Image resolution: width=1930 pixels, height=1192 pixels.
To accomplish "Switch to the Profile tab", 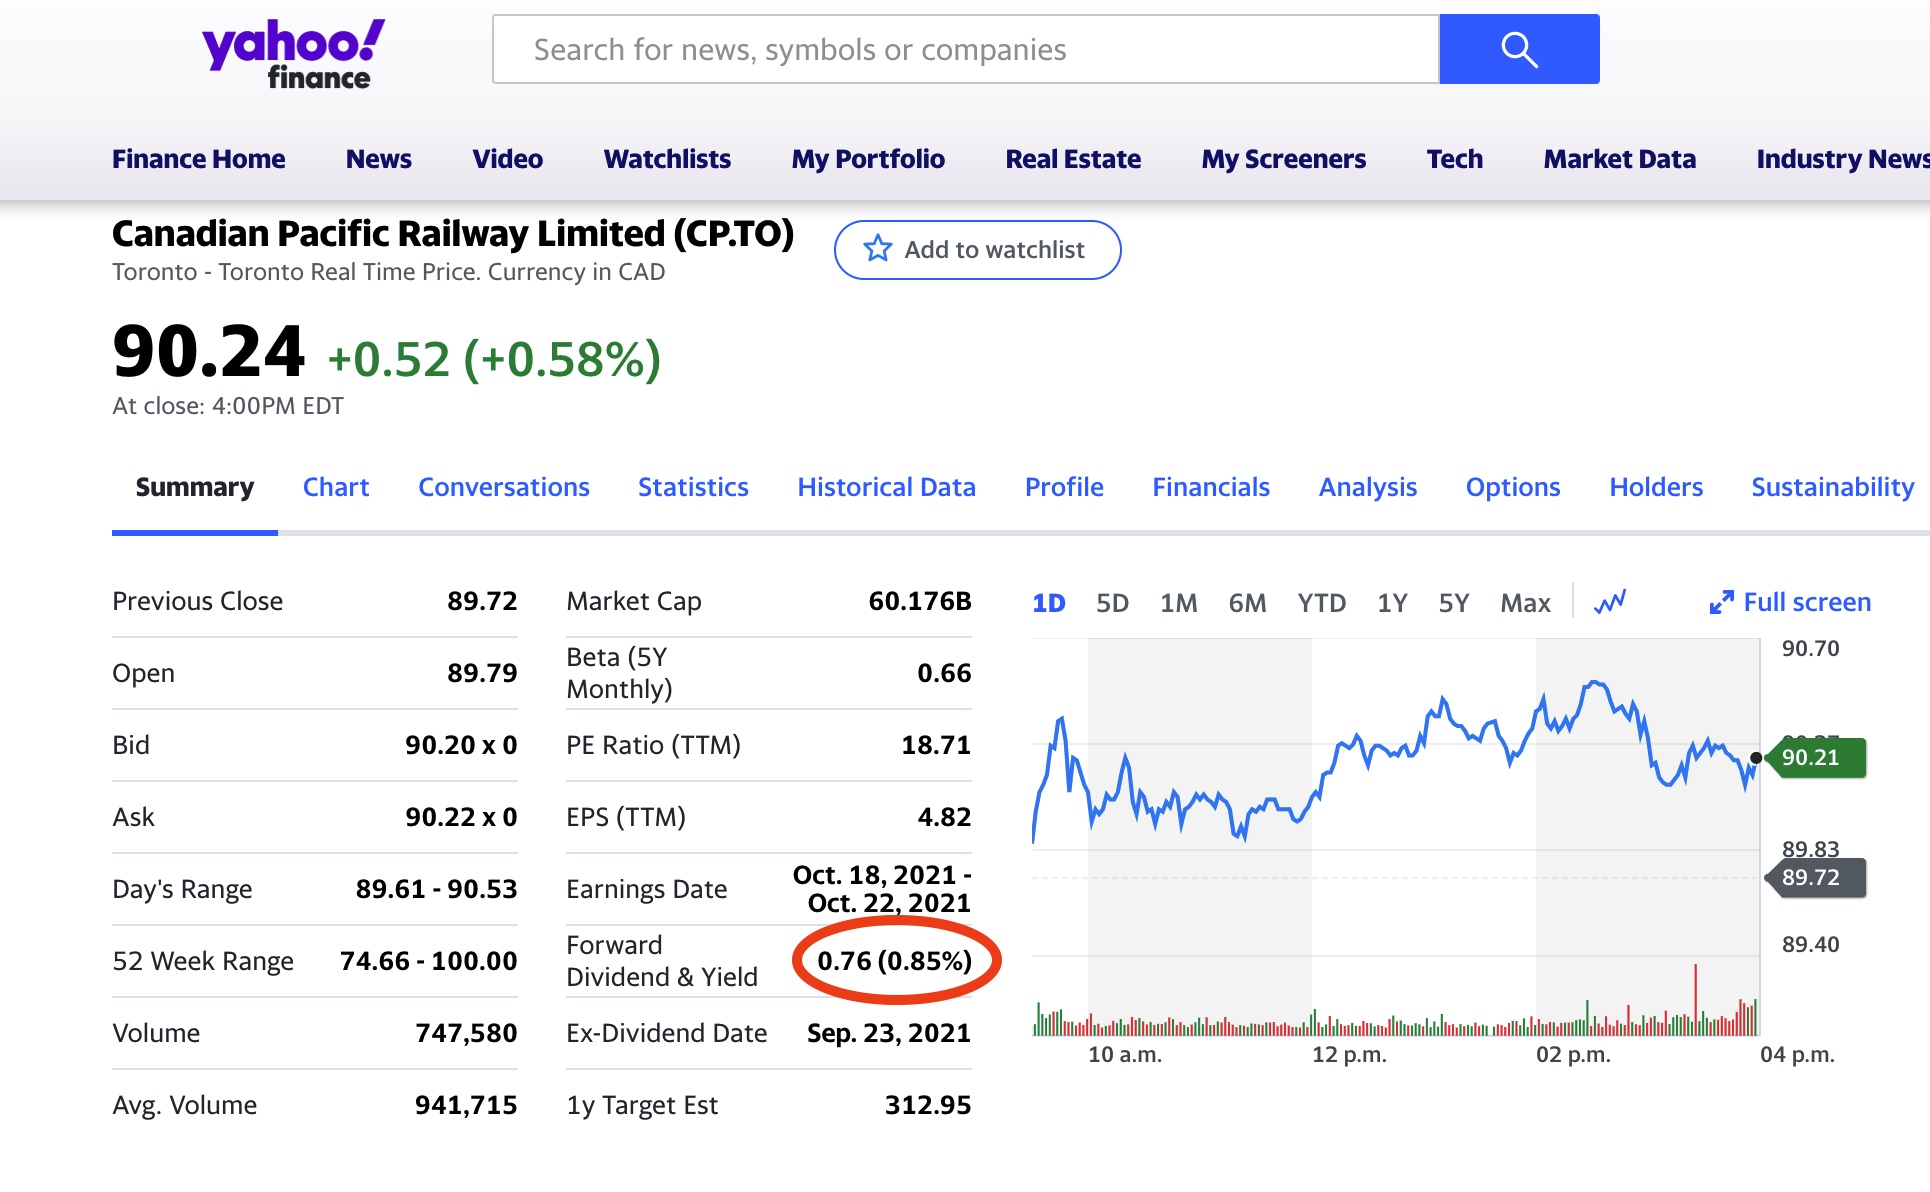I will tap(1064, 487).
